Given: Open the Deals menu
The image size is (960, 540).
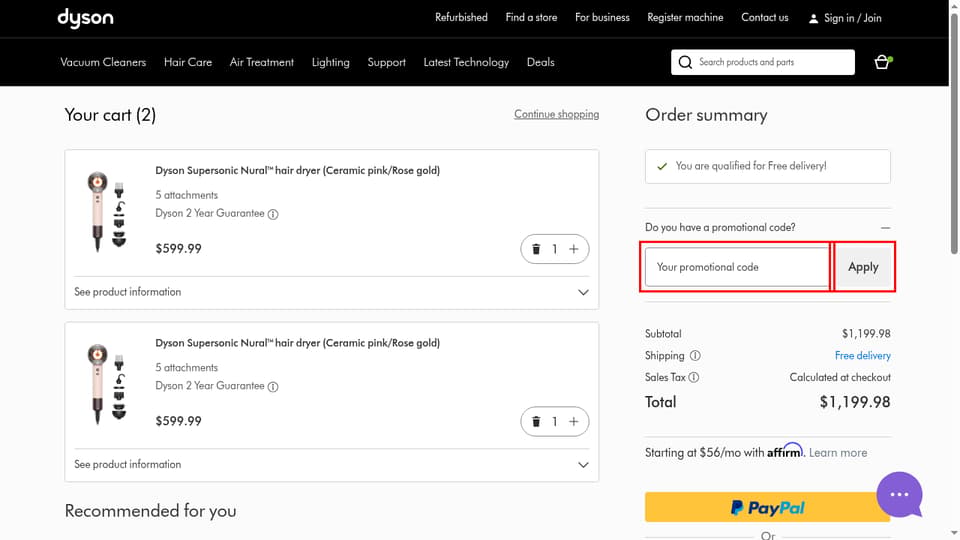Looking at the screenshot, I should (541, 62).
